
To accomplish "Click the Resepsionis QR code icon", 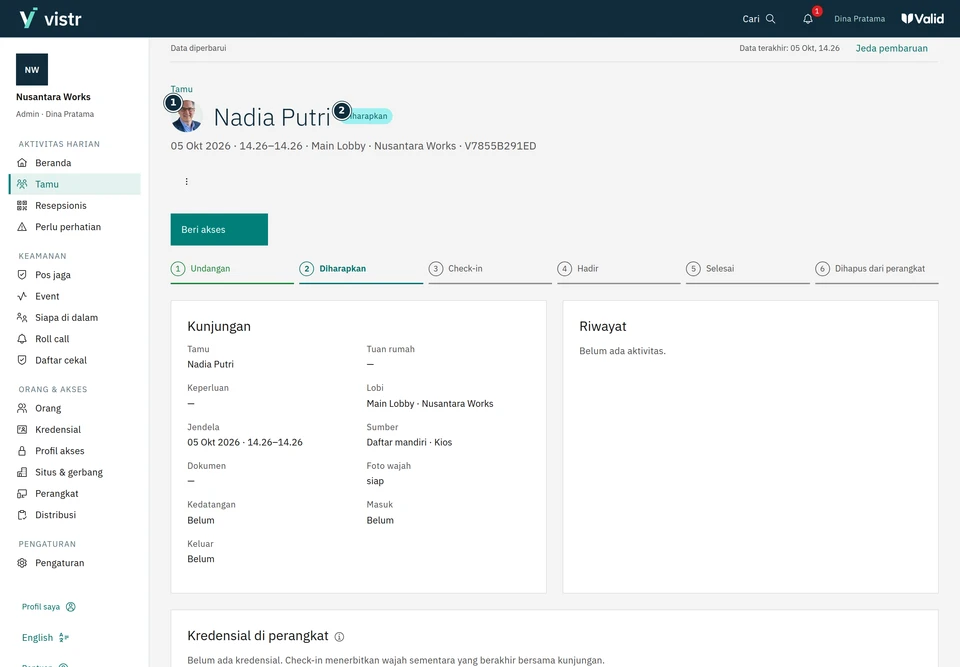I will coord(22,205).
